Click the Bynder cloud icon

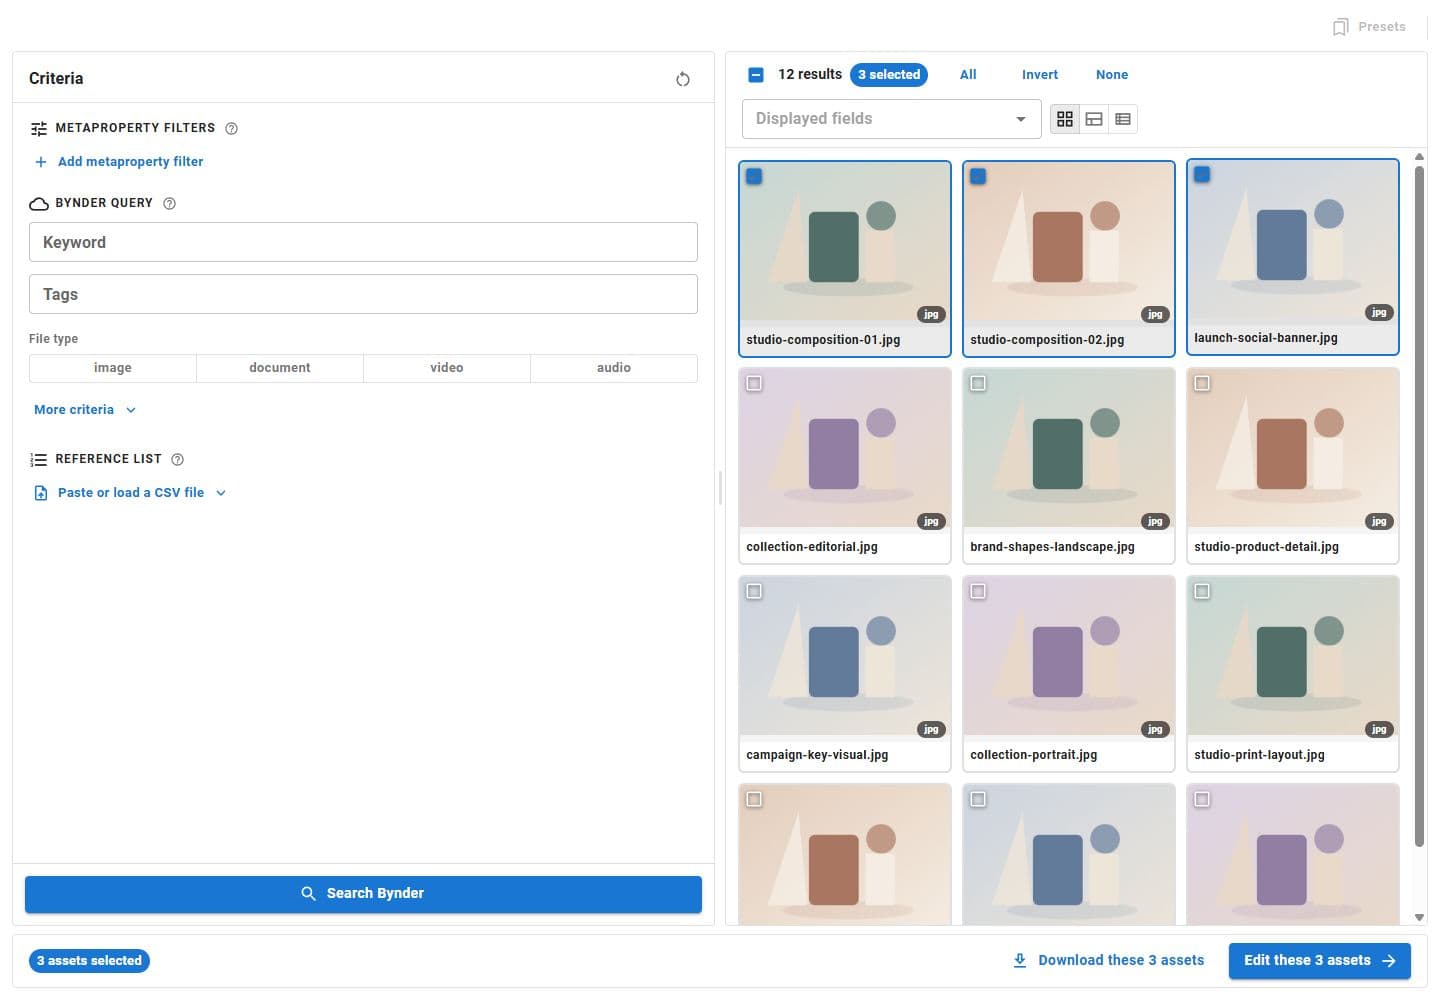39,203
